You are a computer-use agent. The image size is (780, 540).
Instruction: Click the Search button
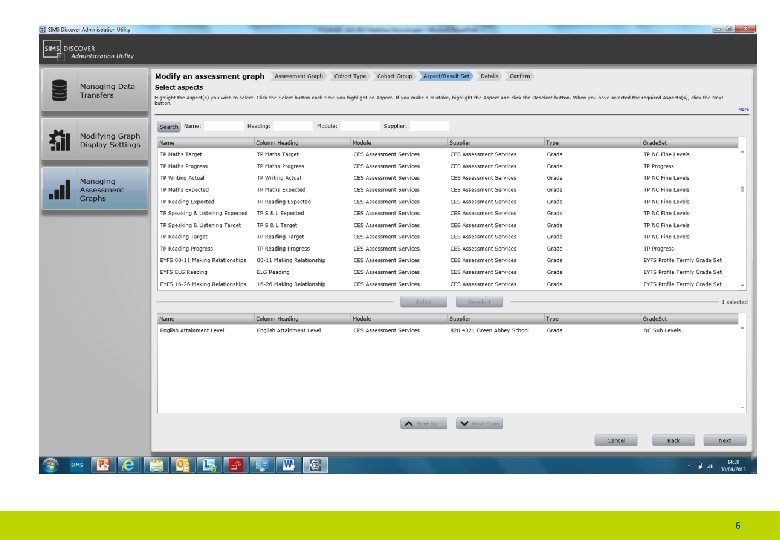(x=169, y=127)
